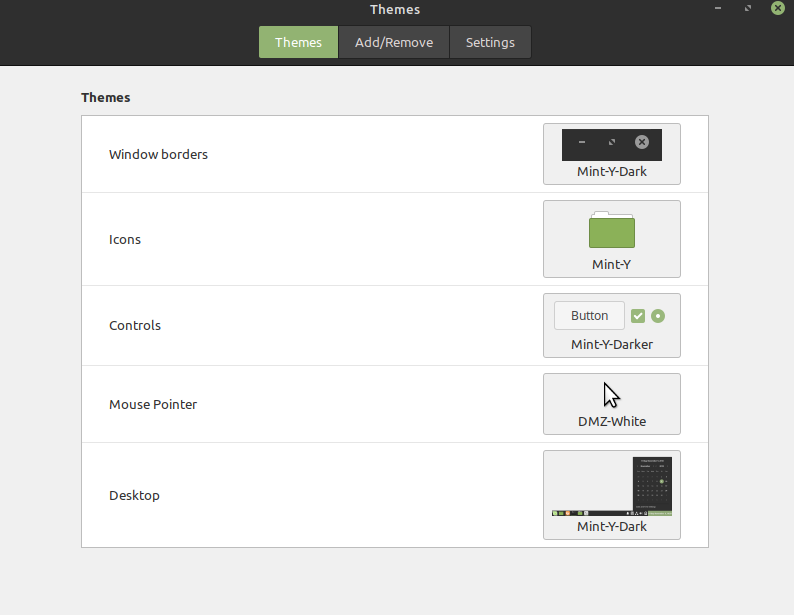Click the Icons row label
This screenshot has height=615, width=794.
[x=125, y=239]
